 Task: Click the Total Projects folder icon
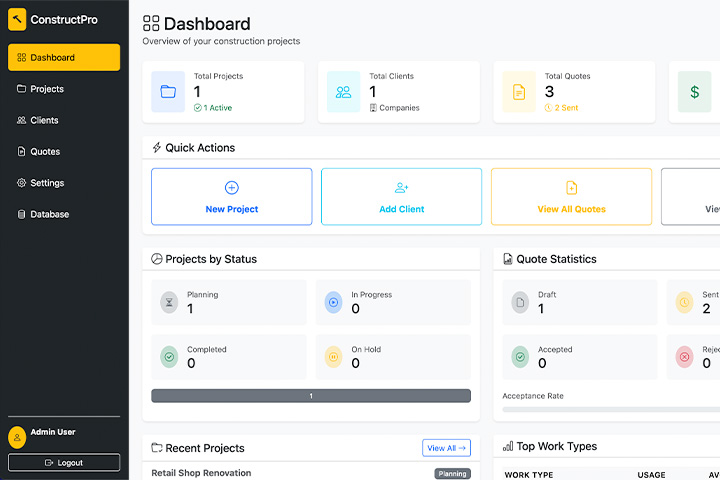[x=168, y=92]
